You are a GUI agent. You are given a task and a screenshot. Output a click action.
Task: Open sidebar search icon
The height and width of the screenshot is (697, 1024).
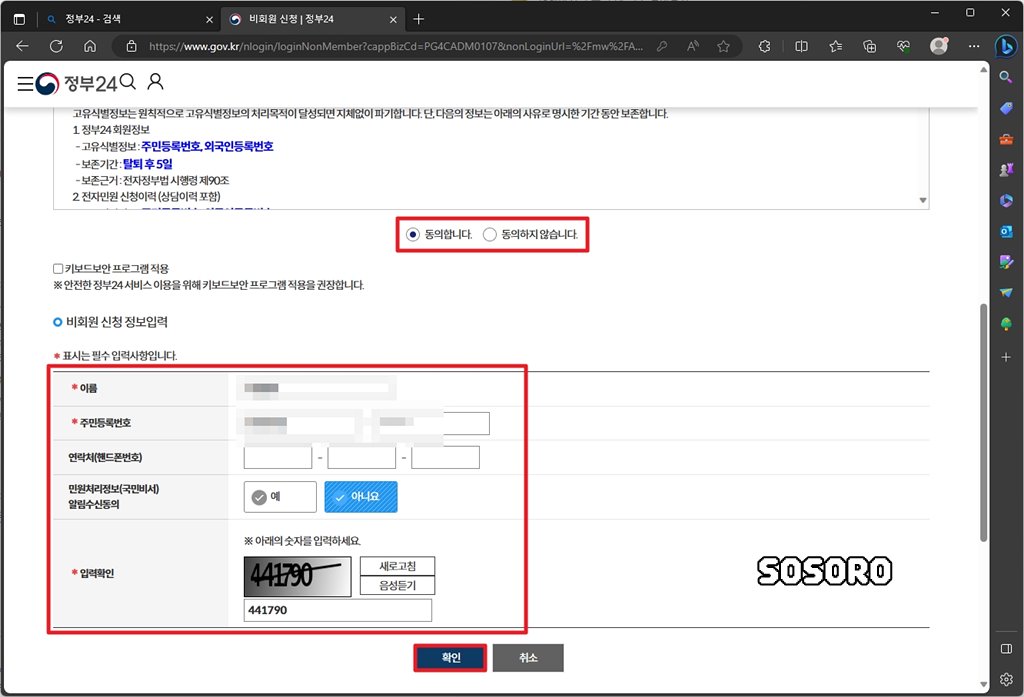coord(1006,77)
